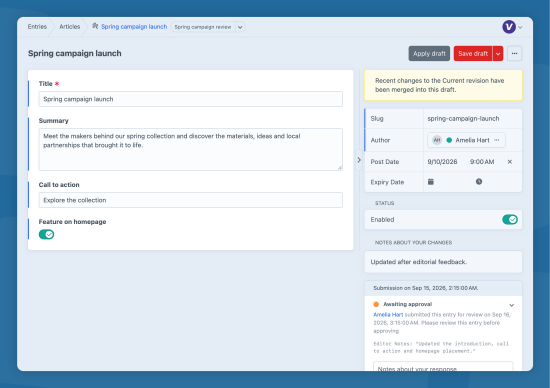The image size is (550, 388).
Task: Click the Spring campaign launch breadcrumb link
Action: point(134,27)
